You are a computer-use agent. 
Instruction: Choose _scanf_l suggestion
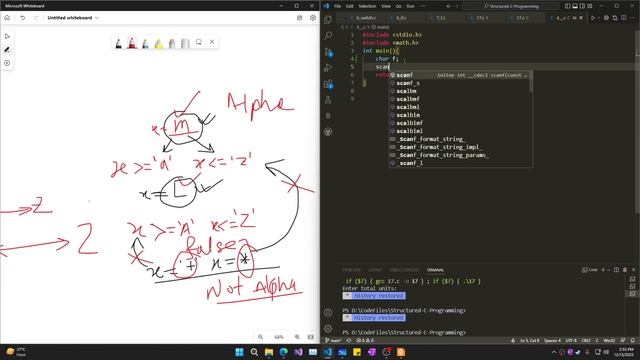[460, 163]
